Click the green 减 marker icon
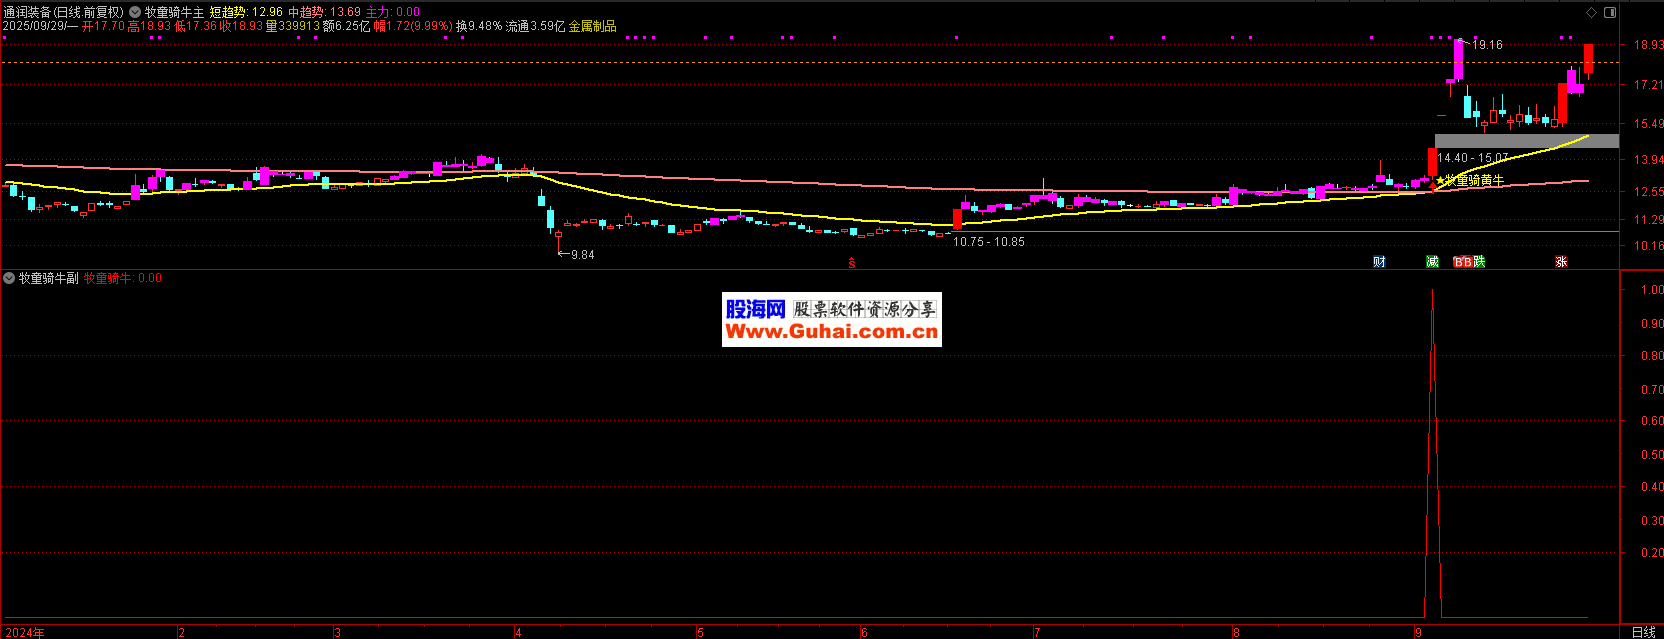This screenshot has width=1664, height=639. point(1432,262)
